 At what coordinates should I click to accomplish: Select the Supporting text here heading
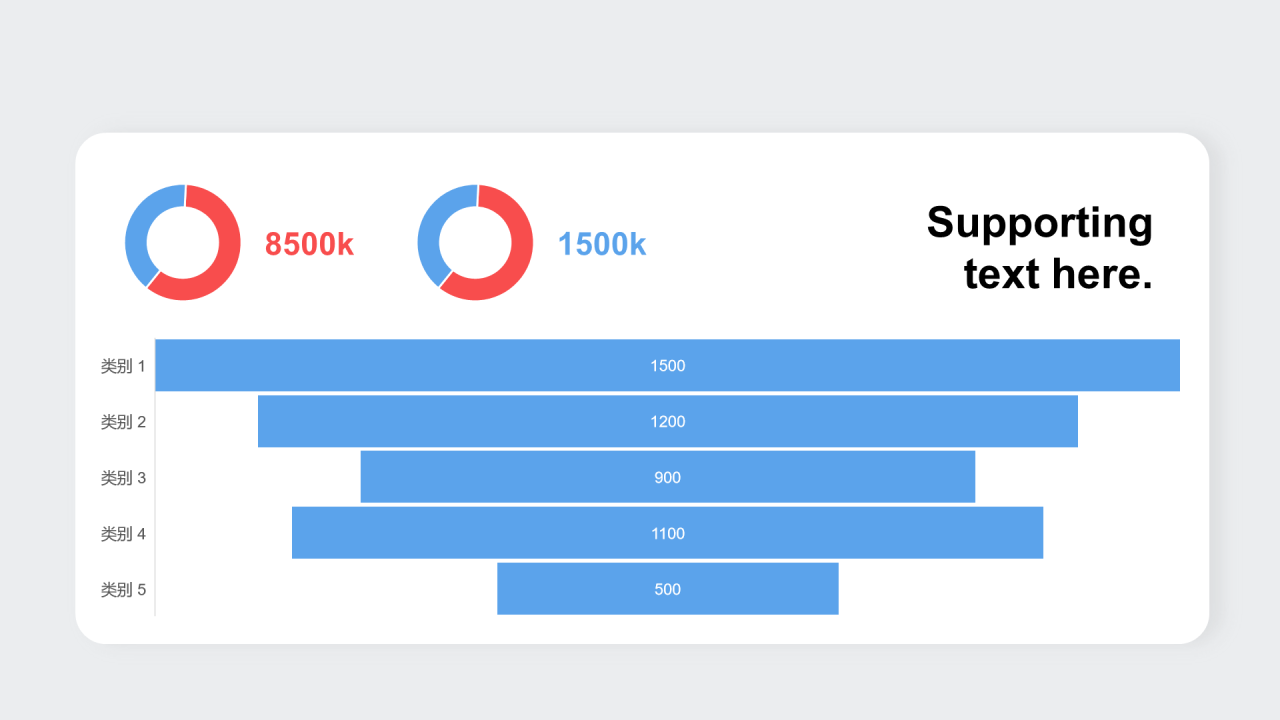pyautogui.click(x=1040, y=248)
